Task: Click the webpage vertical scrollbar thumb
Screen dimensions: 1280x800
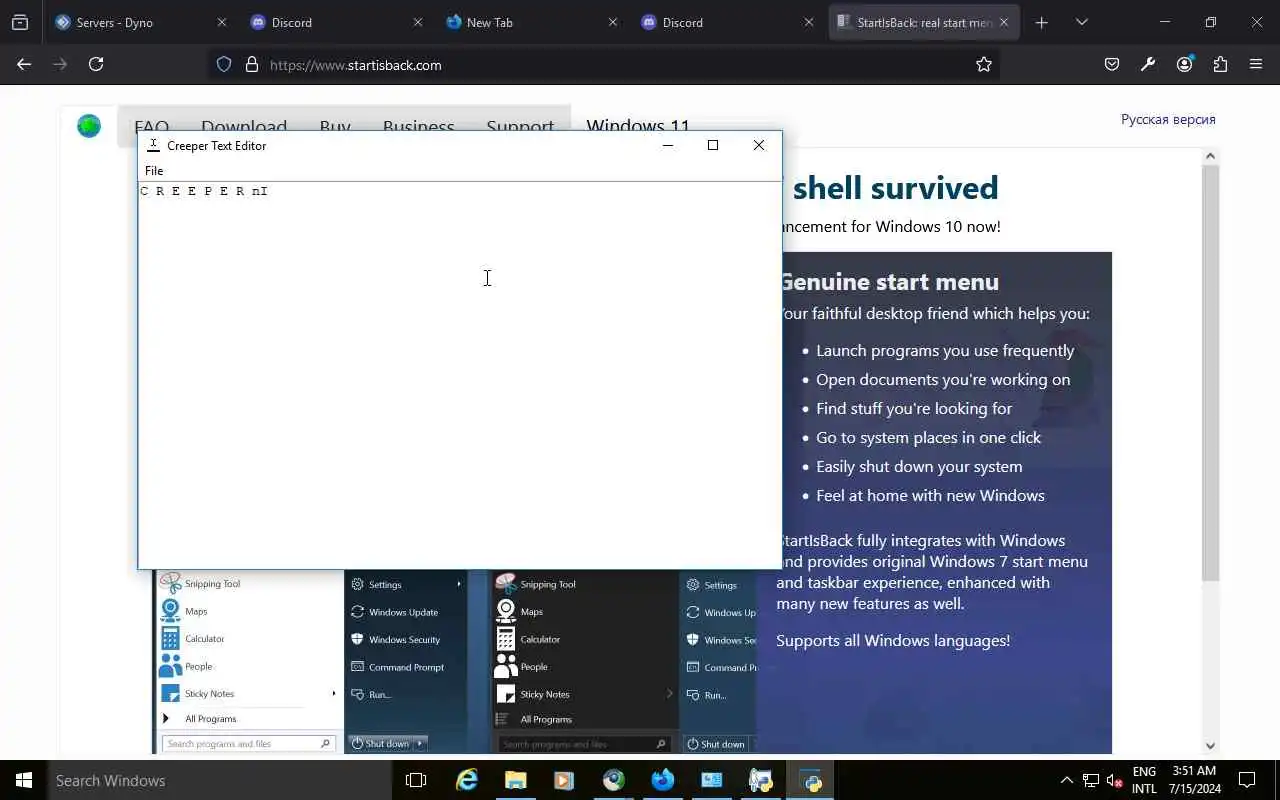Action: pos(1210,372)
